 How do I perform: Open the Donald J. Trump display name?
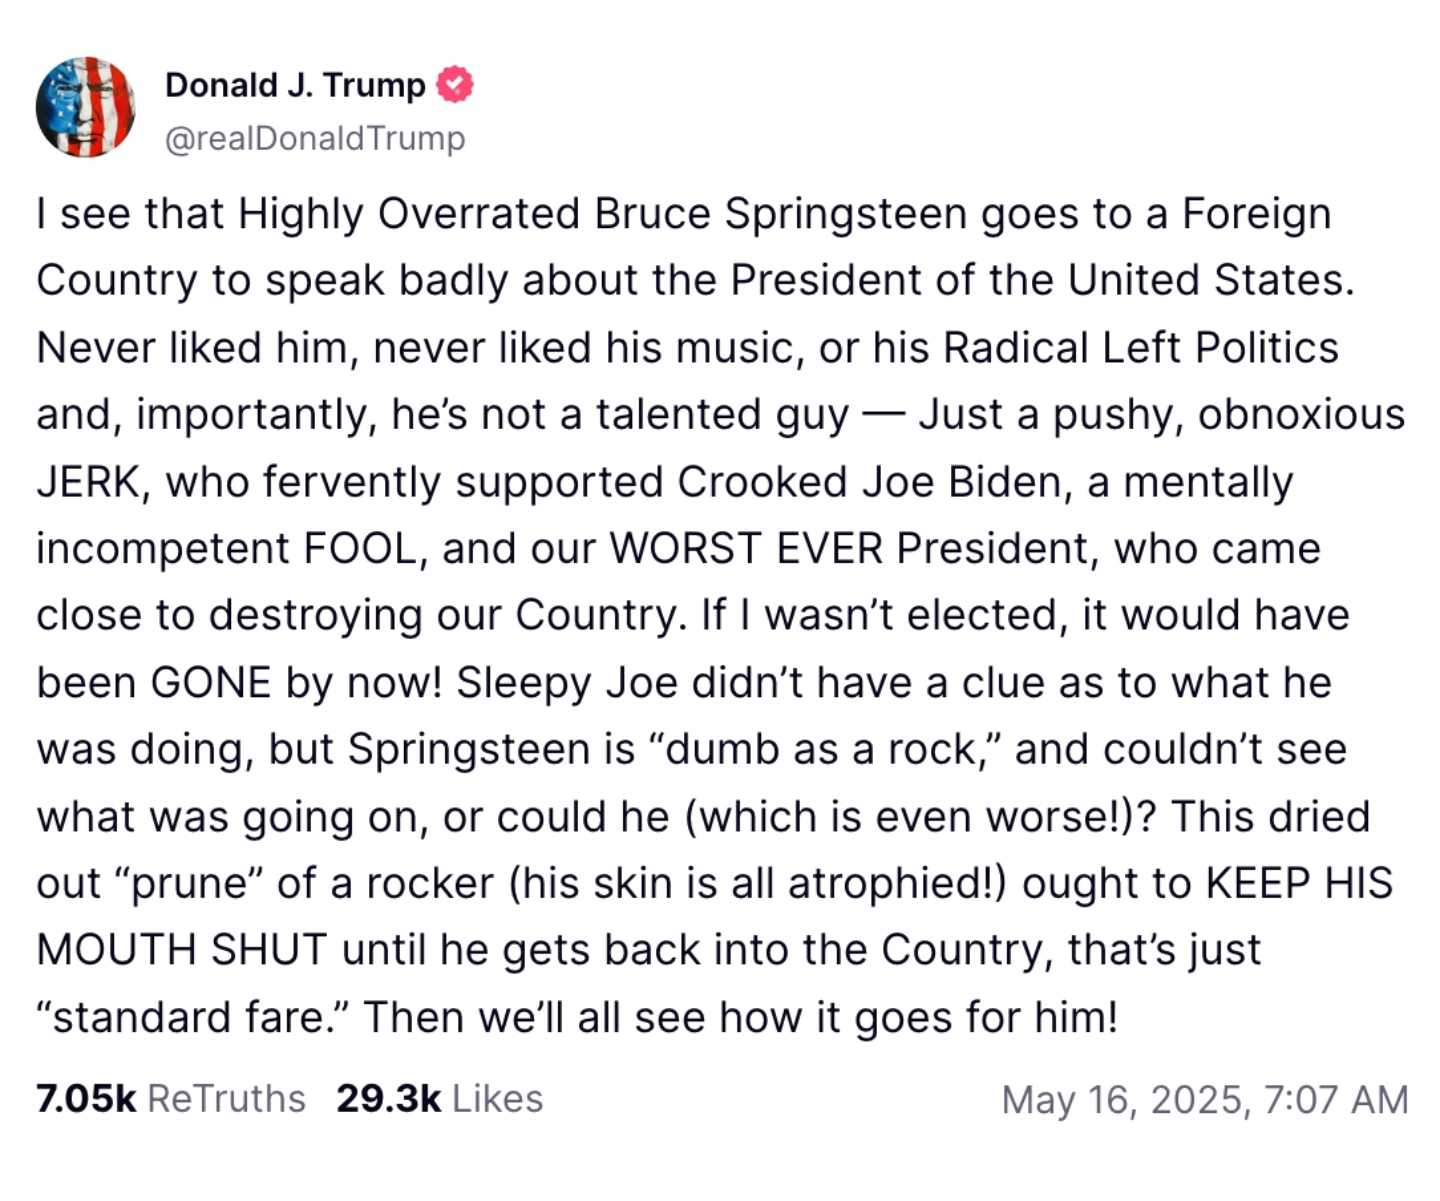[x=295, y=85]
